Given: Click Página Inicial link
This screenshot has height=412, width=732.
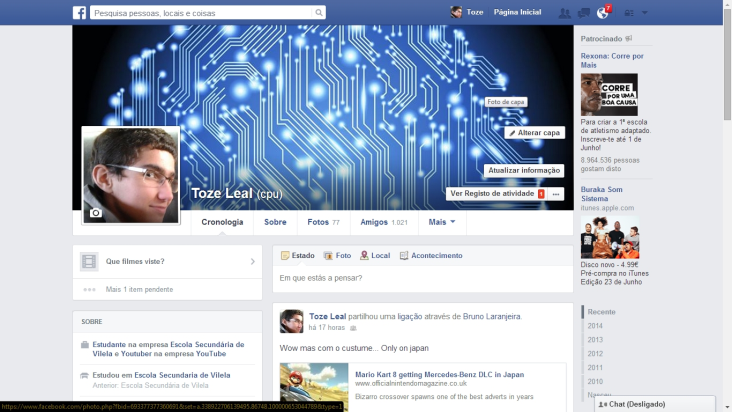Looking at the screenshot, I should coord(518,13).
